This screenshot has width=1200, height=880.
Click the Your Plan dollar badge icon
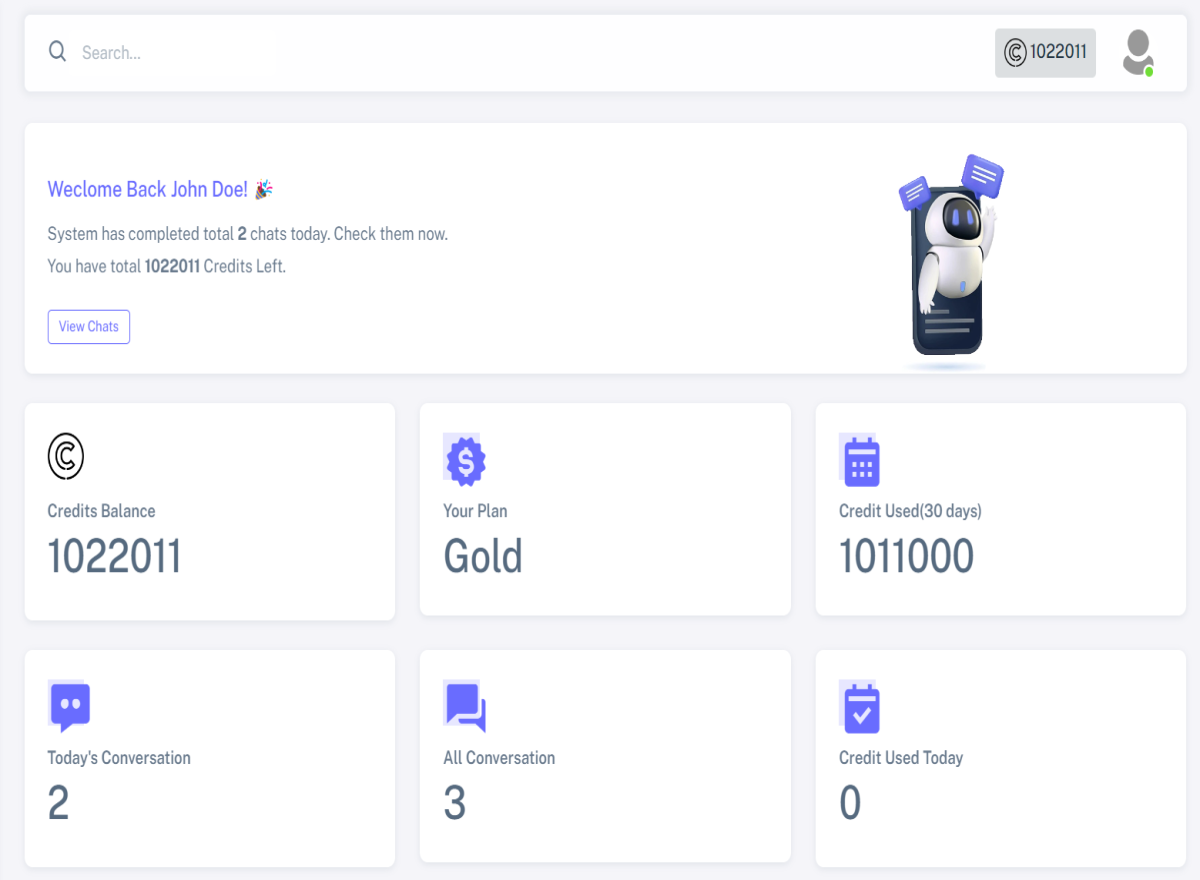tap(465, 460)
